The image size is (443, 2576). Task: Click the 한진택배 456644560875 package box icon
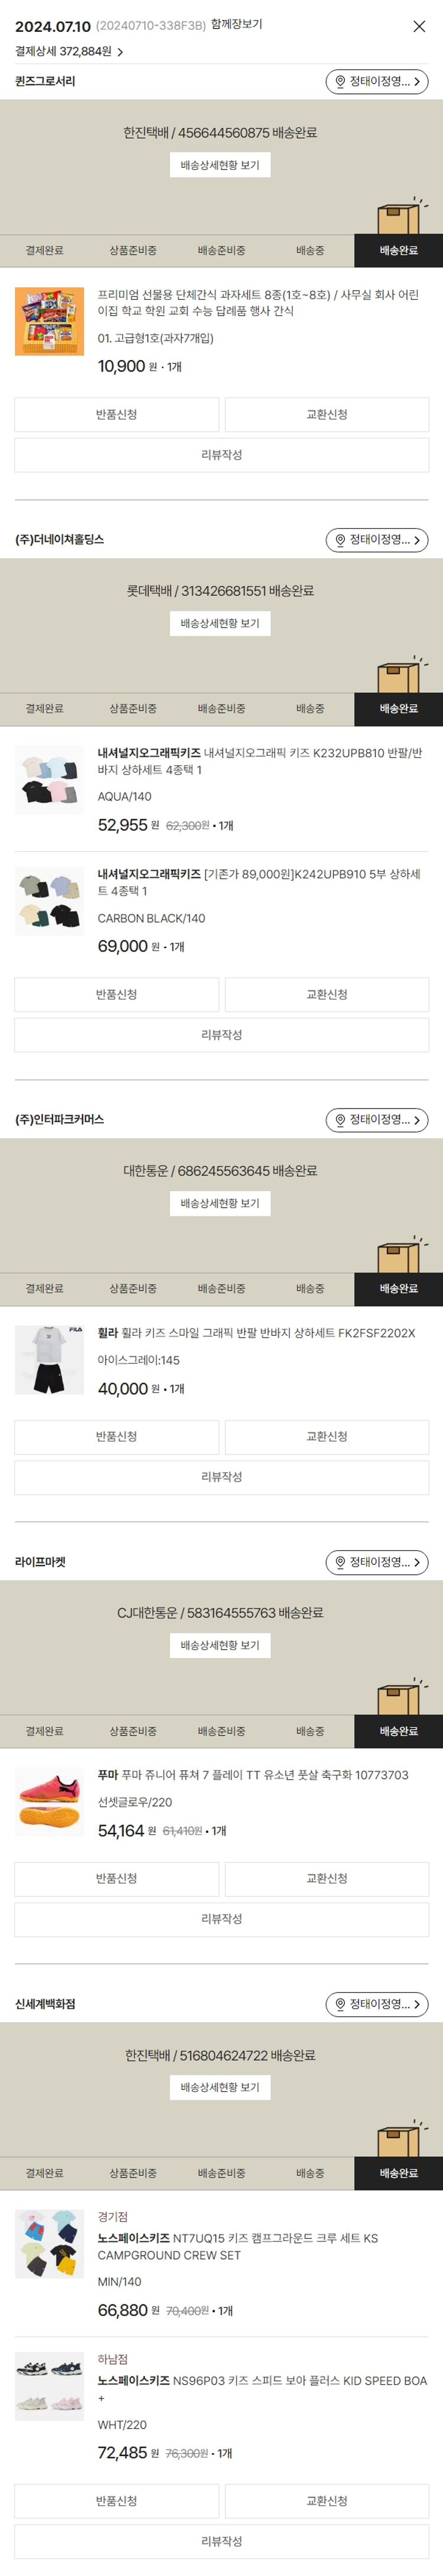point(399,217)
